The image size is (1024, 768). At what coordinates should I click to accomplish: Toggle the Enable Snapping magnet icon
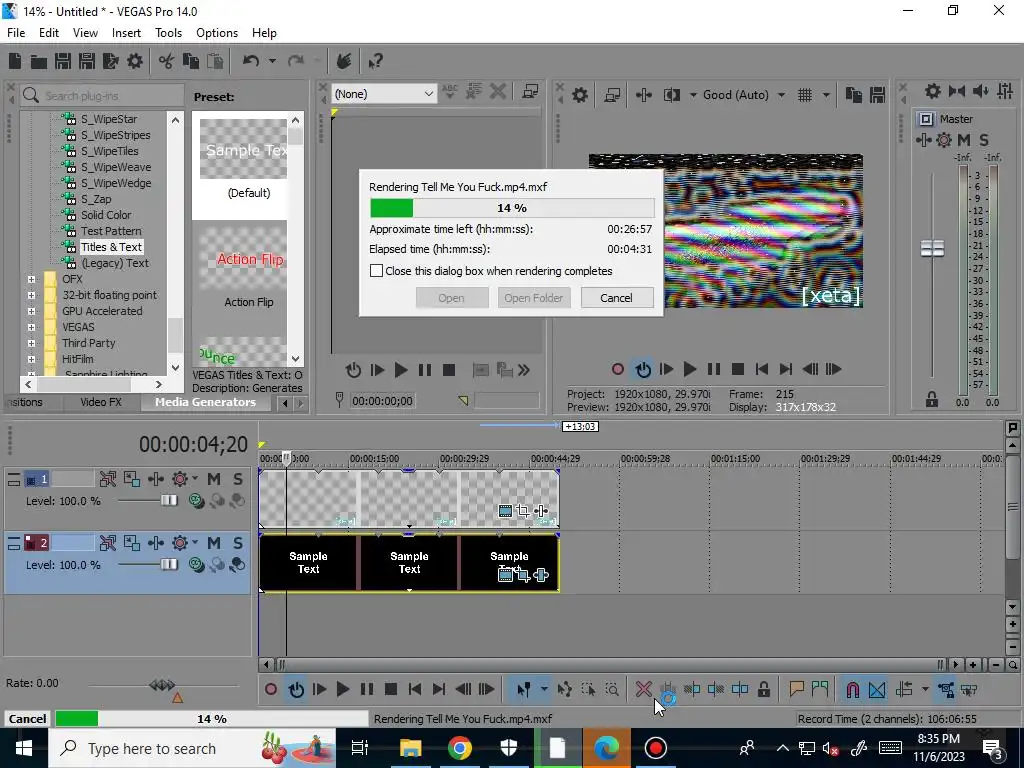click(852, 689)
